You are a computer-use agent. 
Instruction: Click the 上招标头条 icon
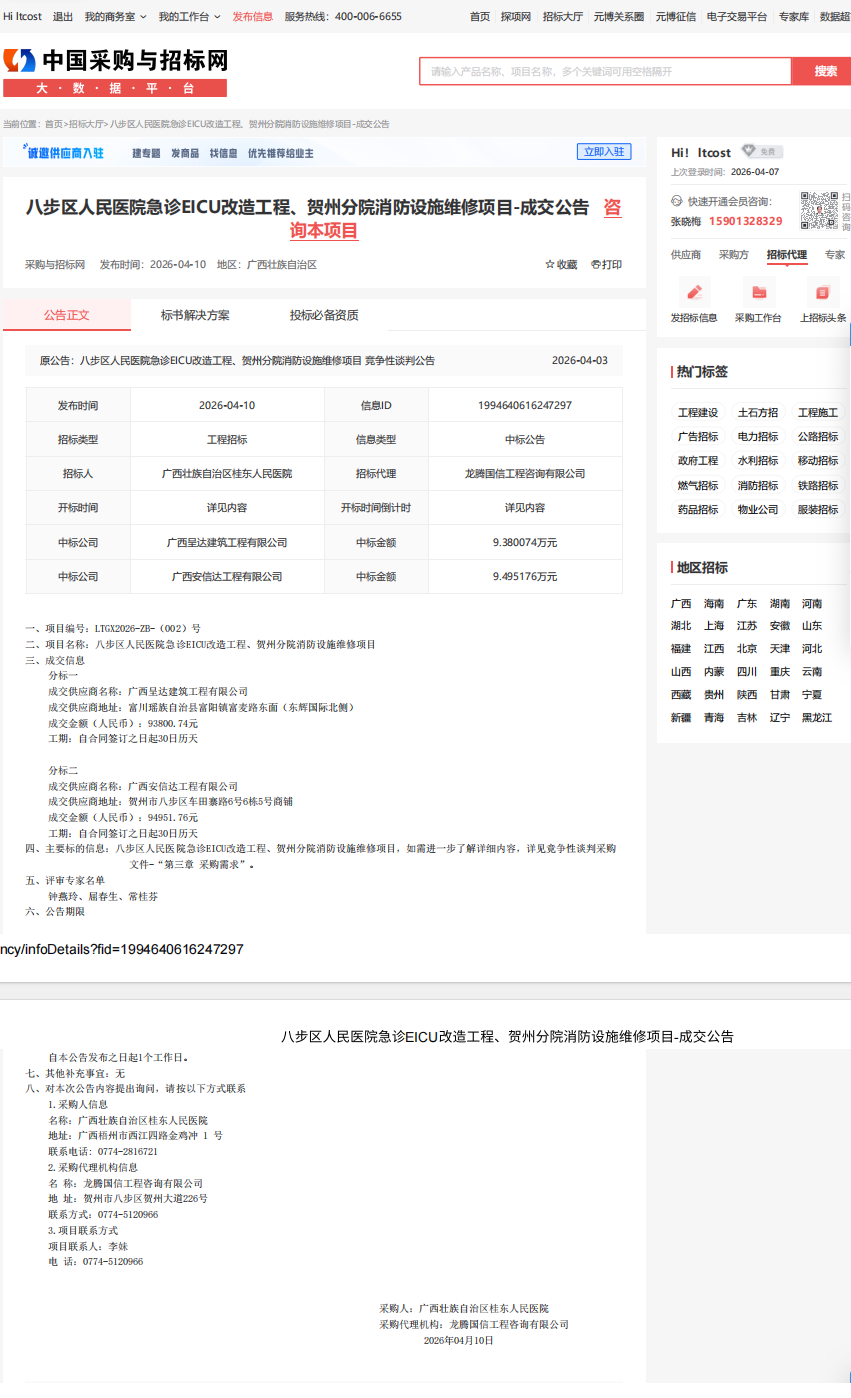822,292
